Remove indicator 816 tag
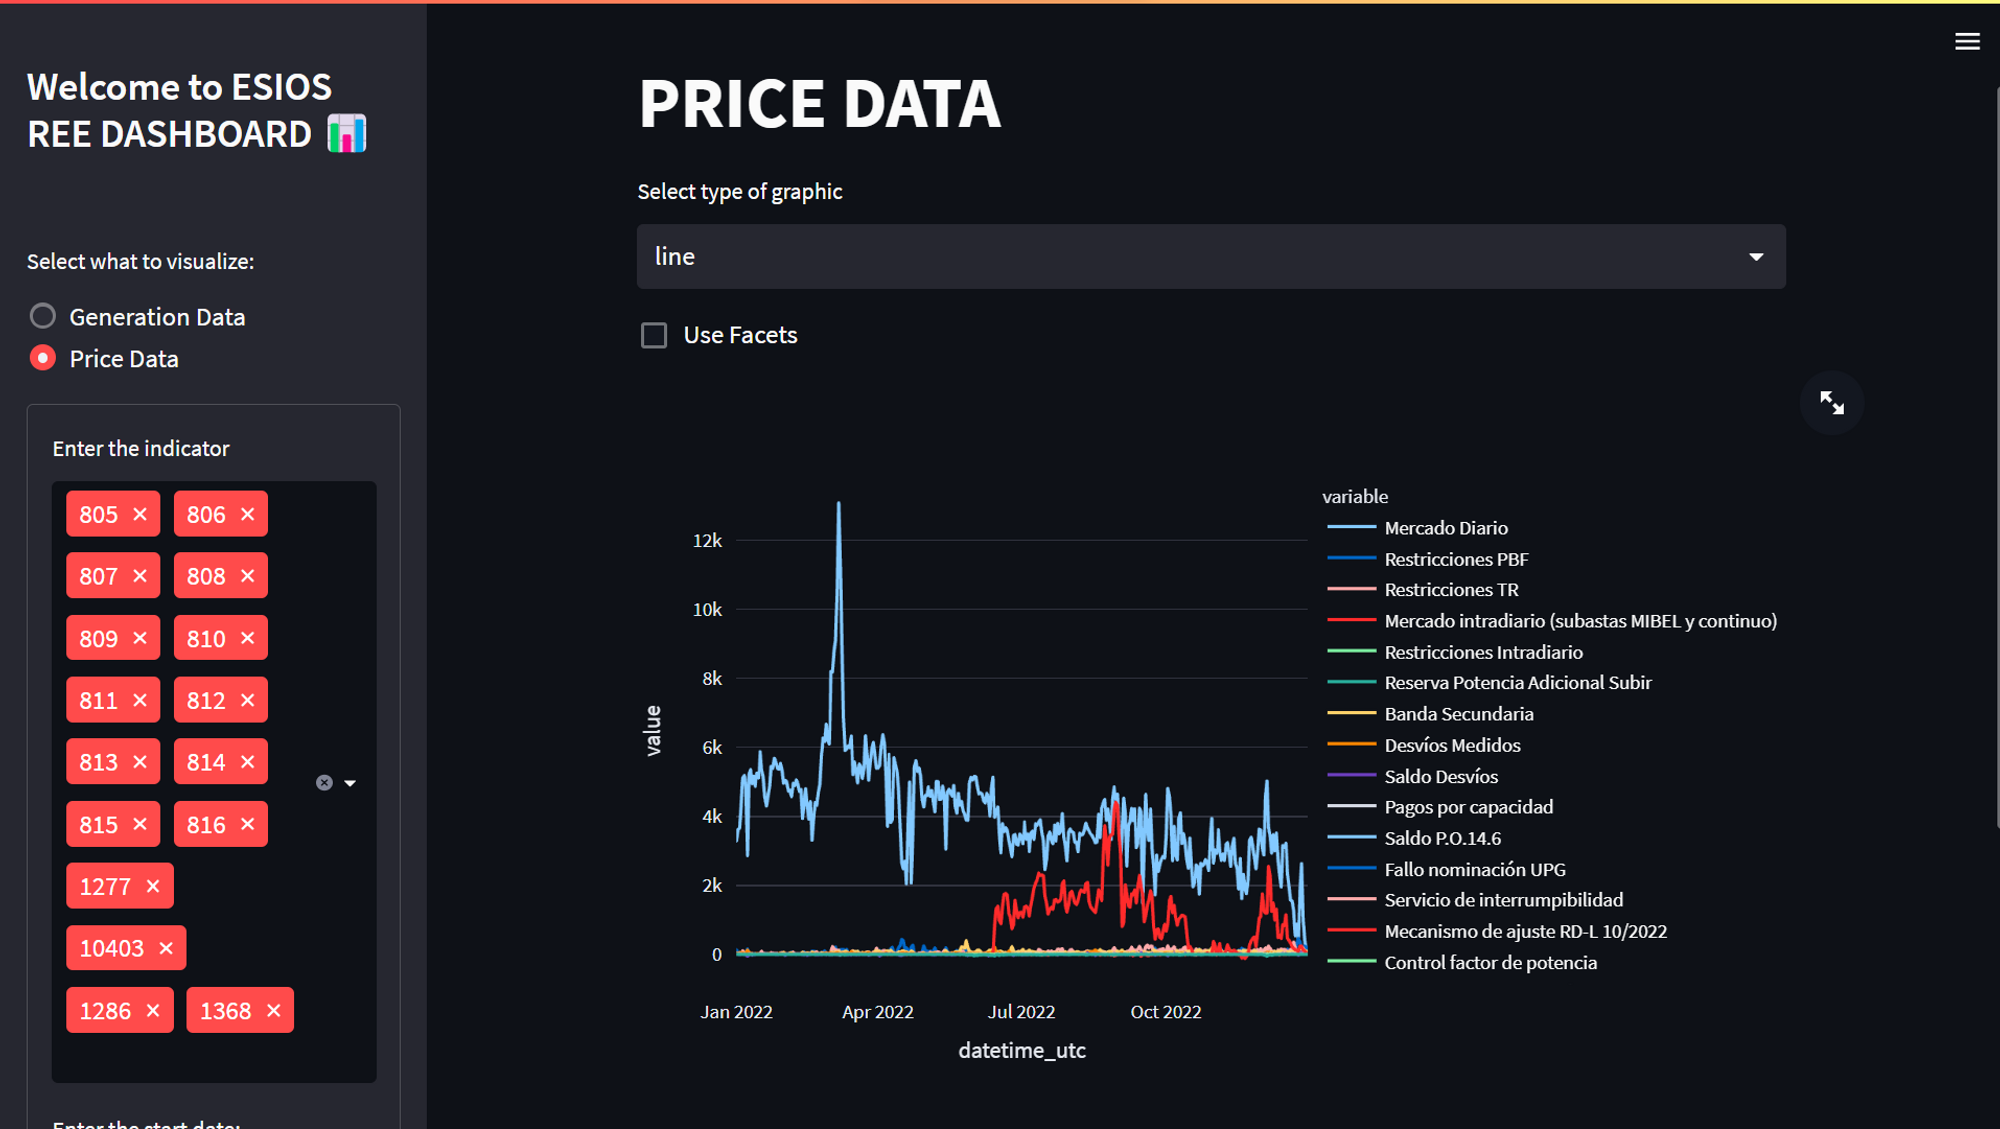Viewport: 2000px width, 1129px height. (248, 824)
